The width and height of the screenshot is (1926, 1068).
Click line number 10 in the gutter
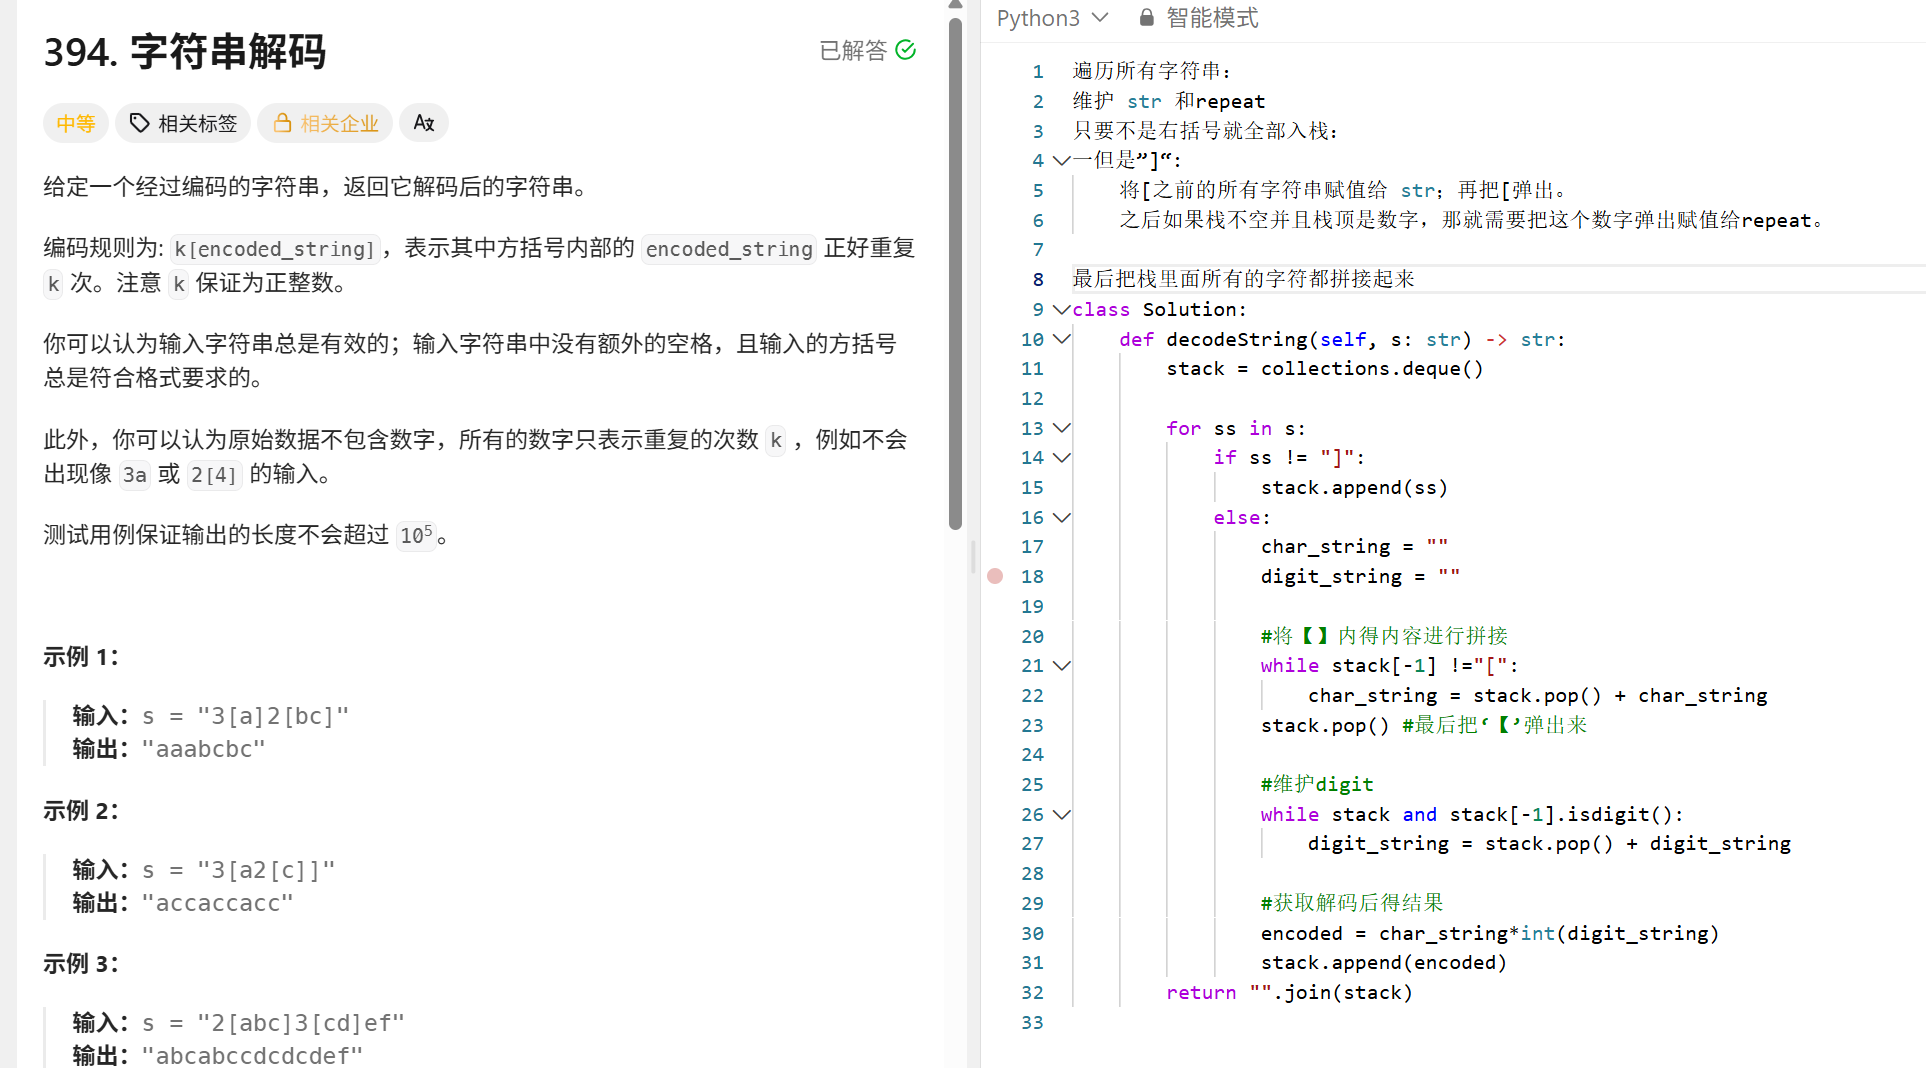[x=1031, y=339]
